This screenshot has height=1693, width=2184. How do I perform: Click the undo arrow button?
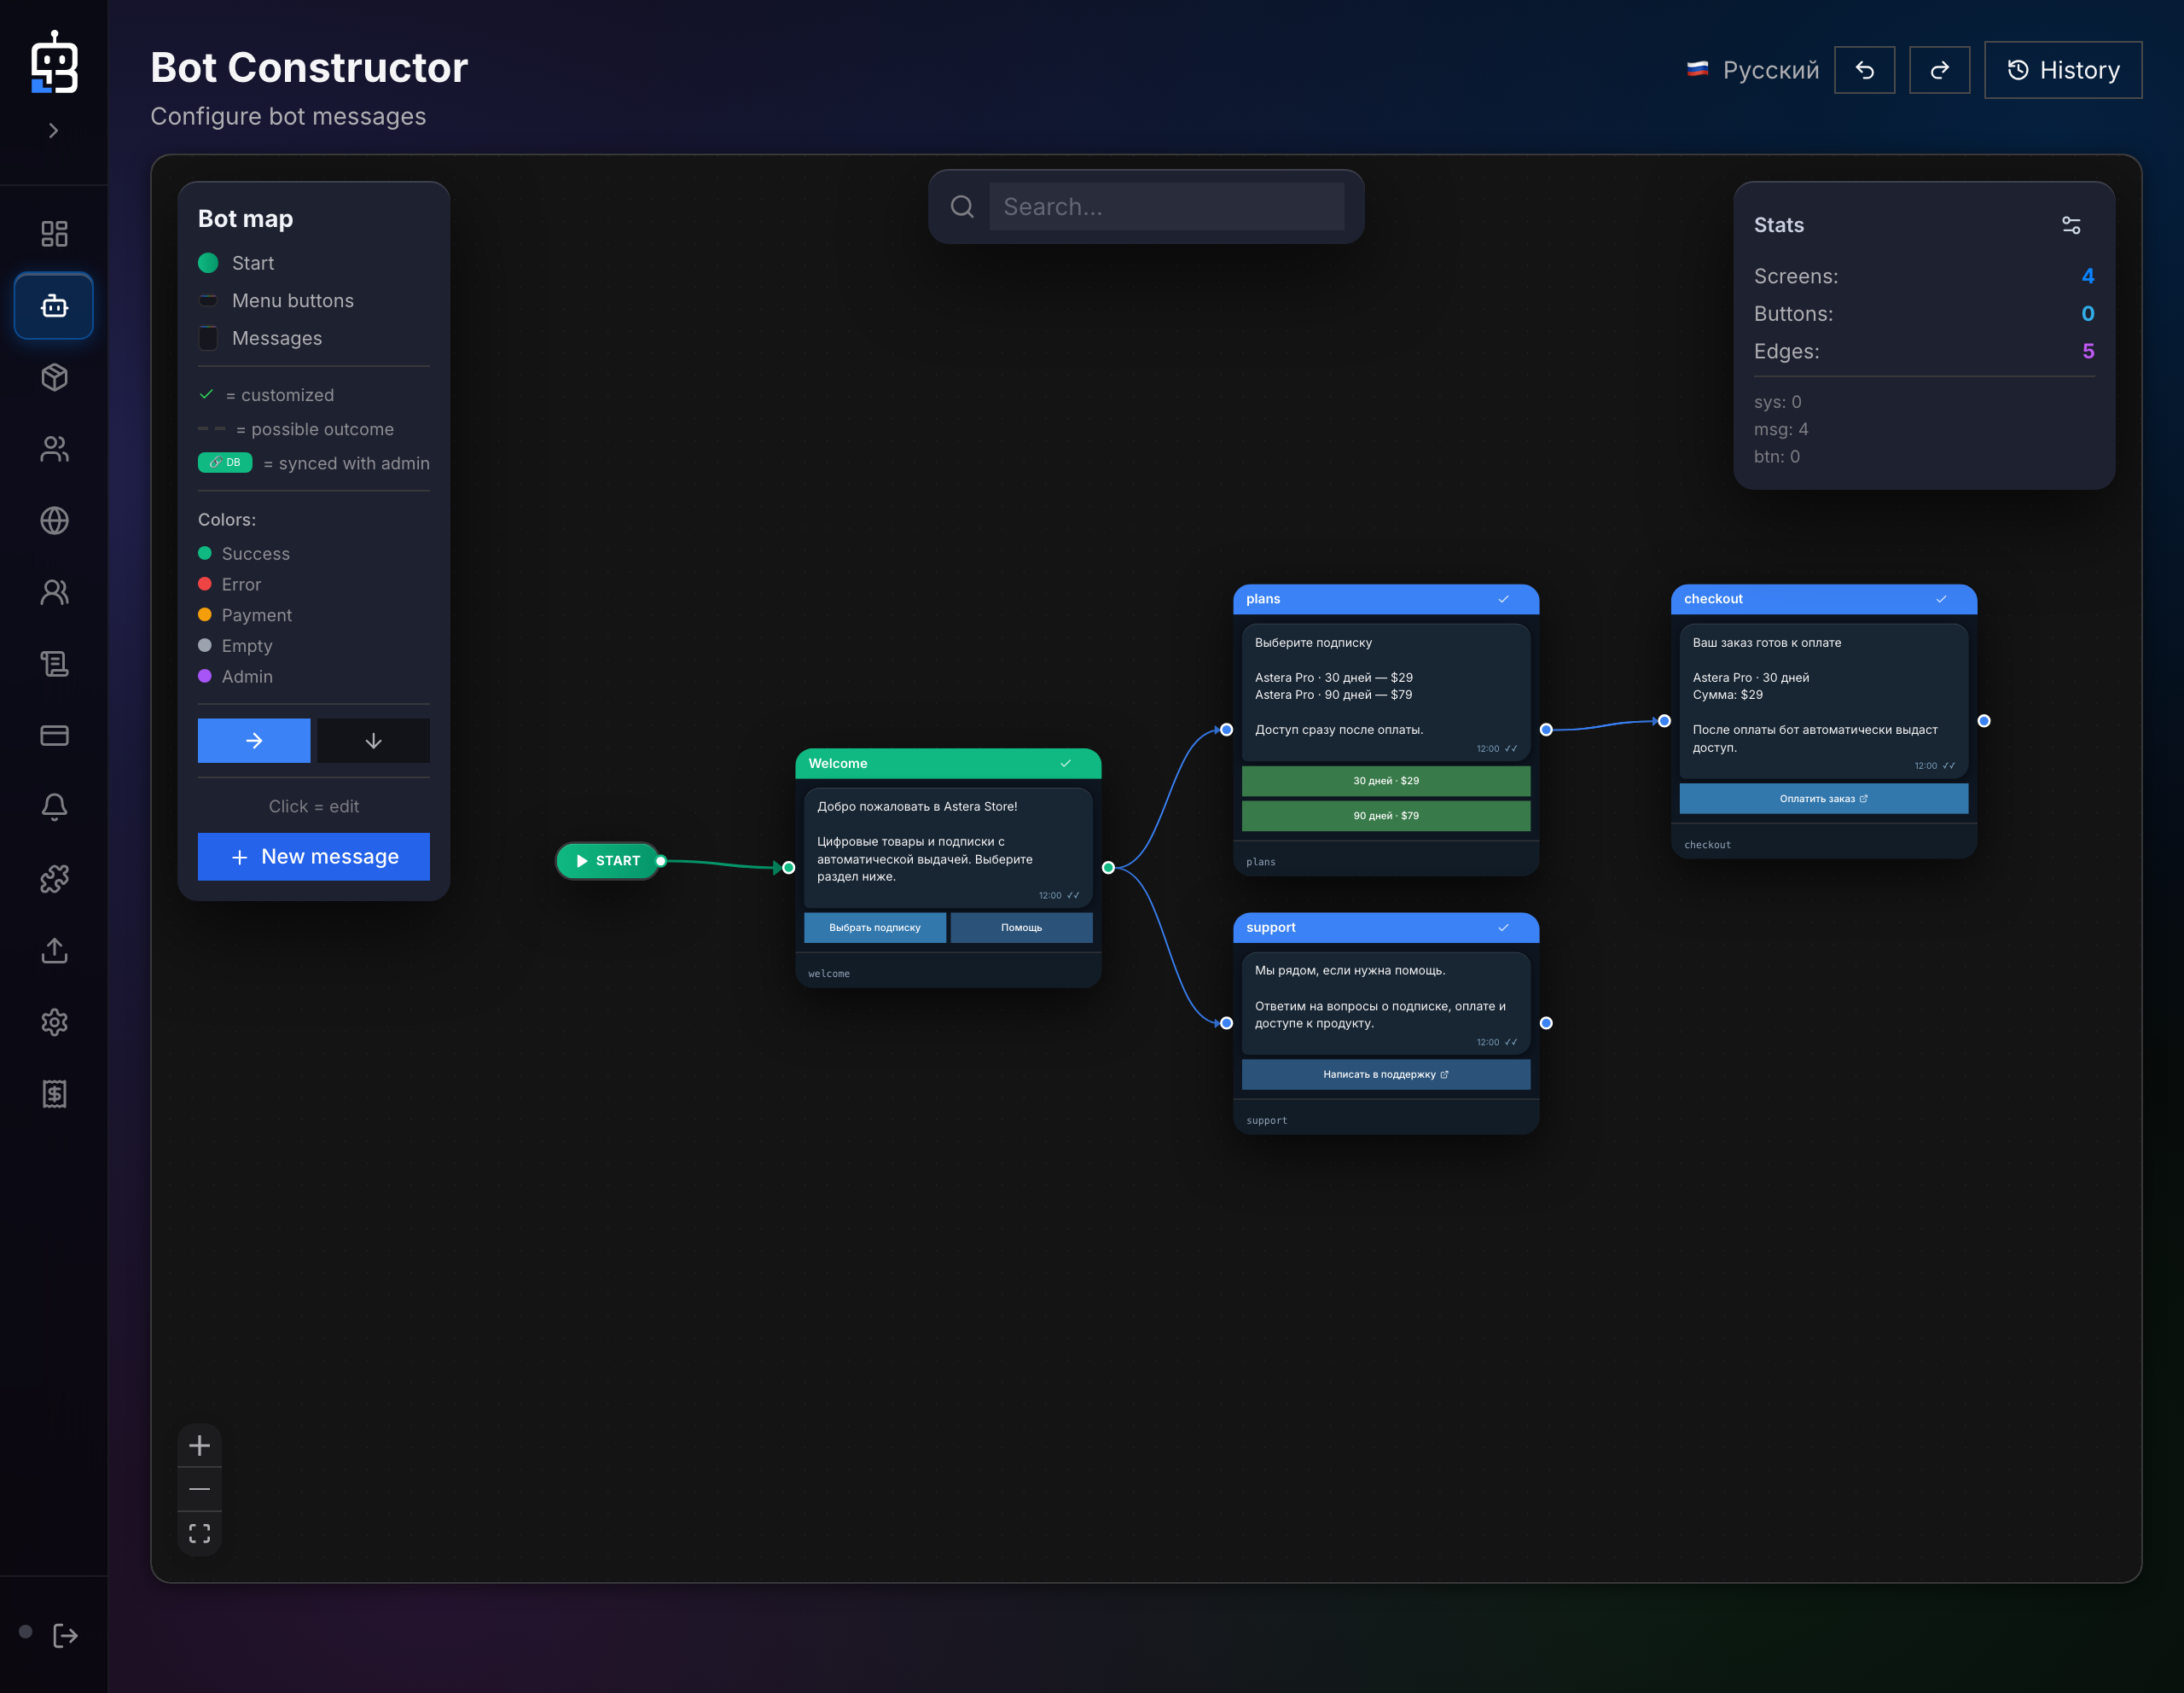1864,70
